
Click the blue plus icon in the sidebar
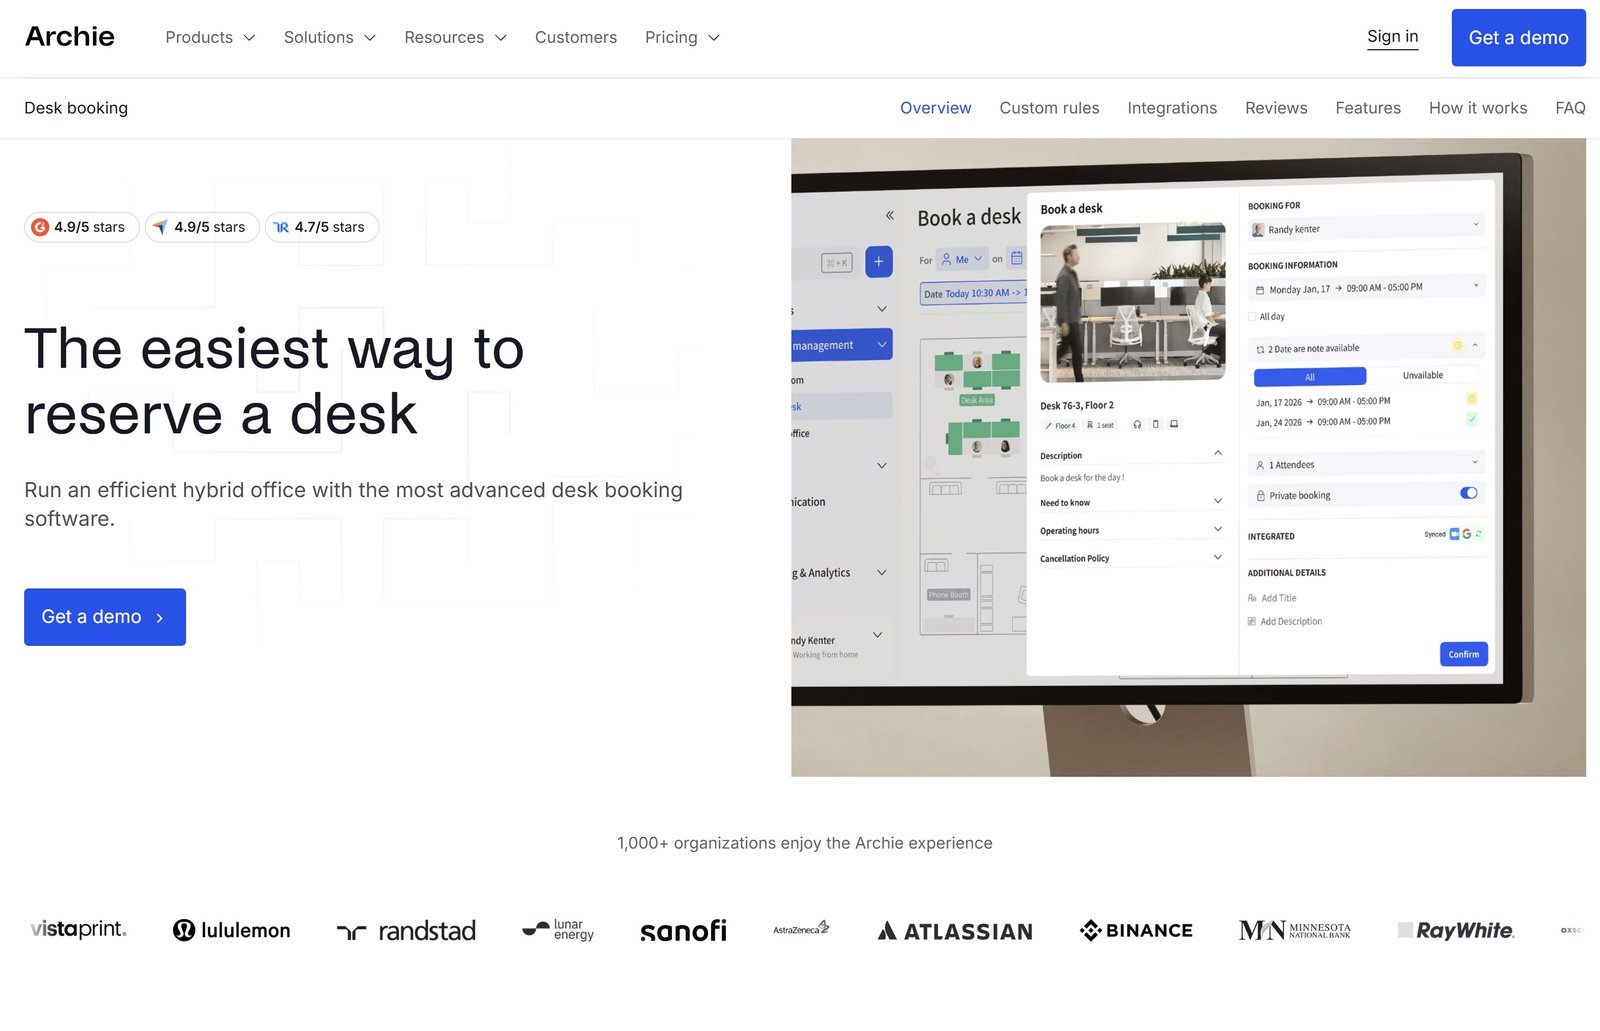tap(878, 262)
